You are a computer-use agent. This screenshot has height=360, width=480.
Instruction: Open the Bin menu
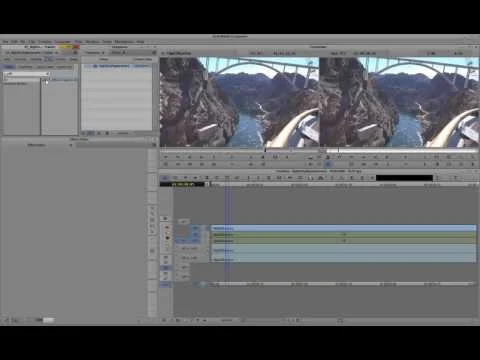tap(23, 42)
